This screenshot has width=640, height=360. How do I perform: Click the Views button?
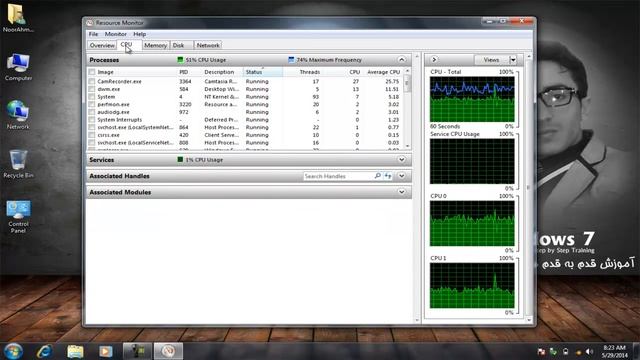pyautogui.click(x=491, y=60)
